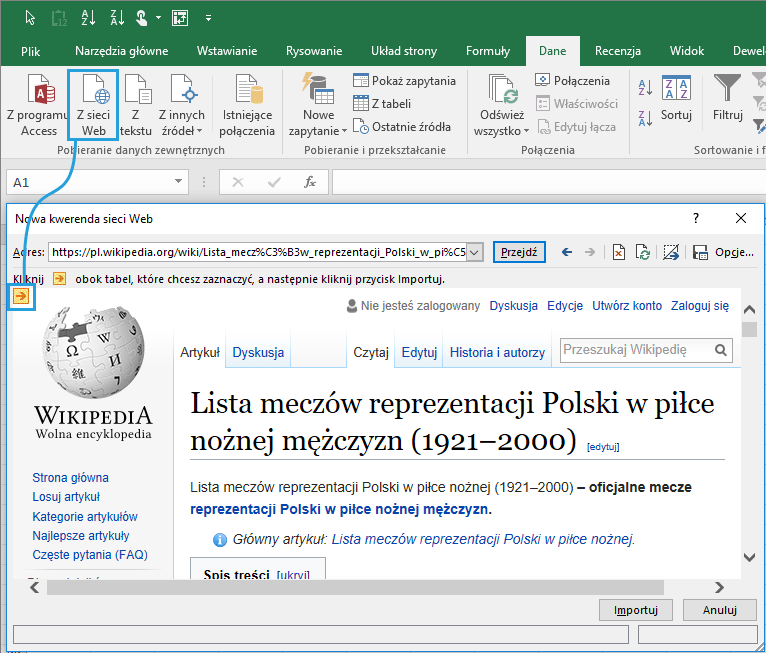Viewport: 766px width, 653px height.
Task: Click the Importuj button
Action: coord(635,610)
